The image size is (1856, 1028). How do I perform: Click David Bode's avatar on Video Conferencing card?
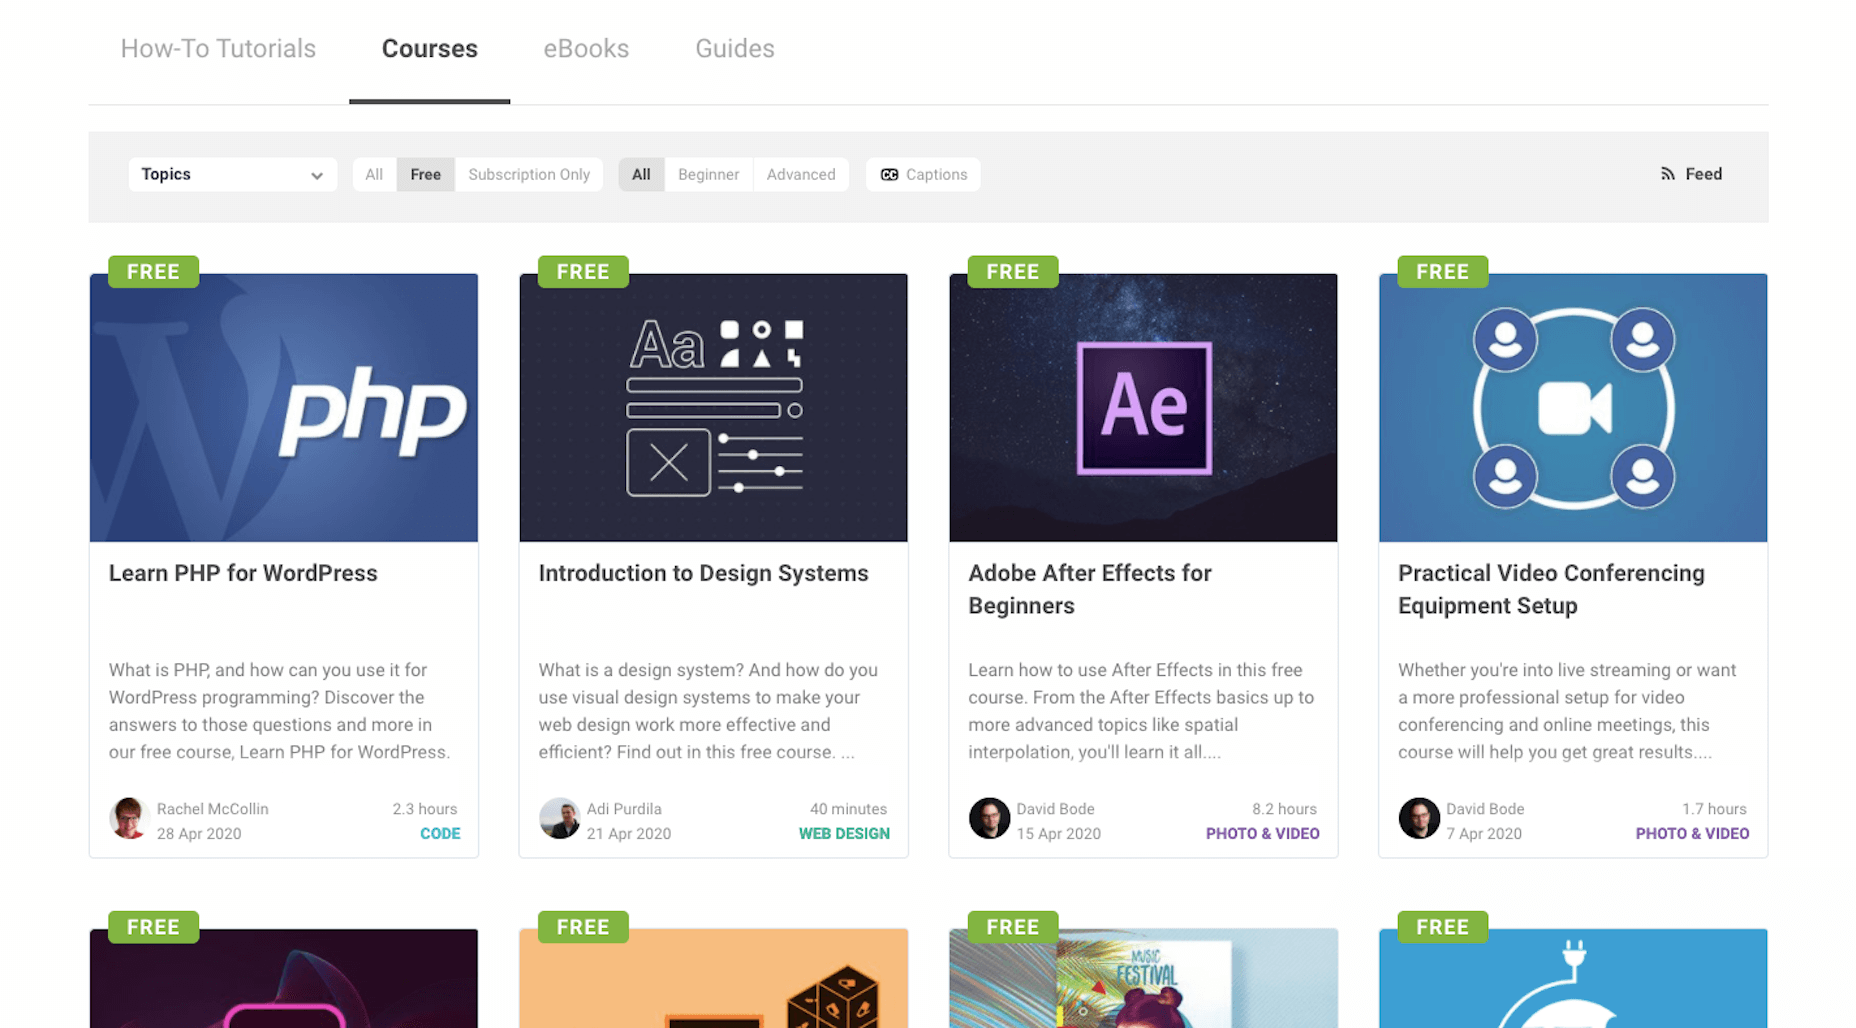pyautogui.click(x=1419, y=818)
